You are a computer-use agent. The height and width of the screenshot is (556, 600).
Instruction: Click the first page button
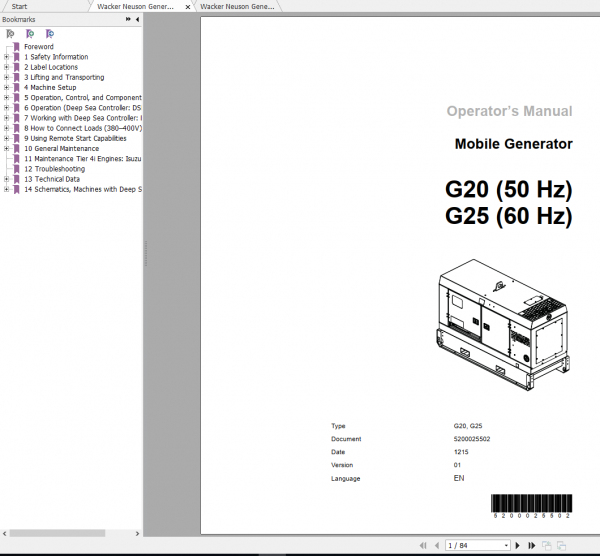(x=423, y=545)
